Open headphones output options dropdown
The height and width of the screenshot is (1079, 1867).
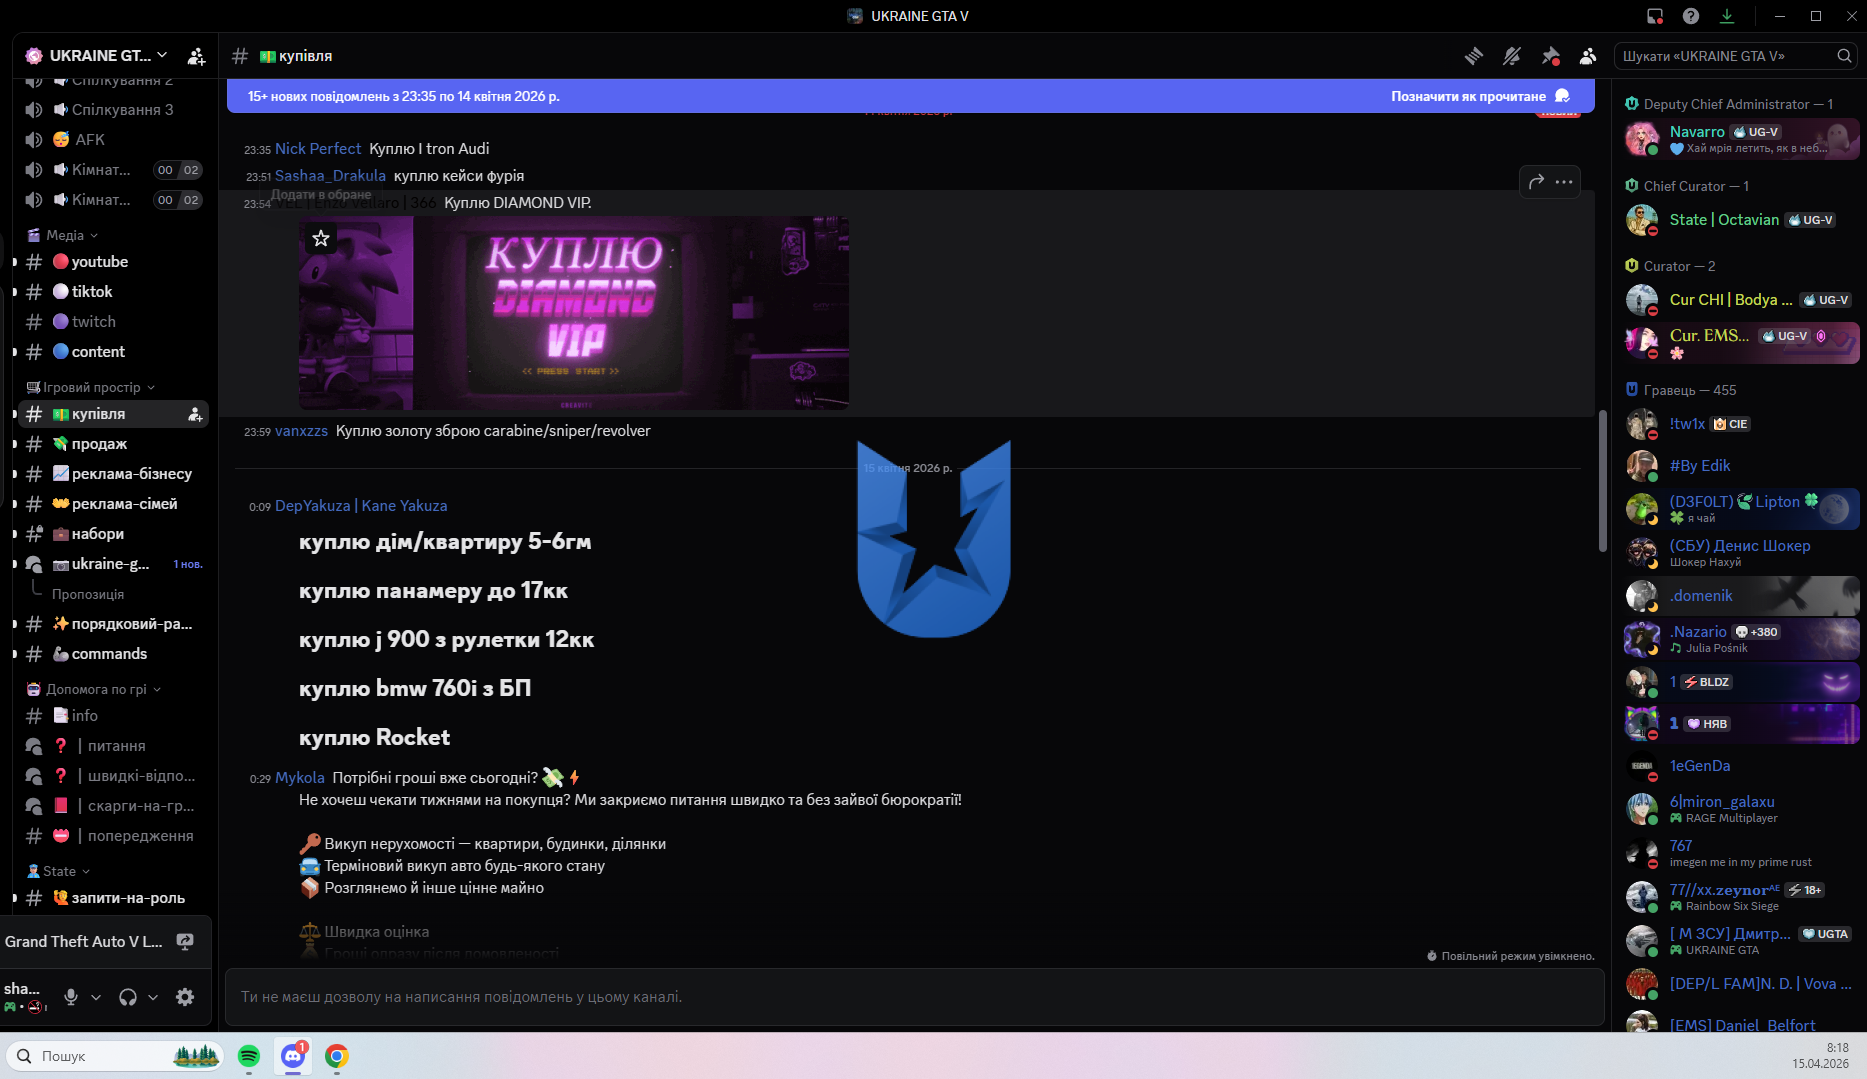point(153,997)
